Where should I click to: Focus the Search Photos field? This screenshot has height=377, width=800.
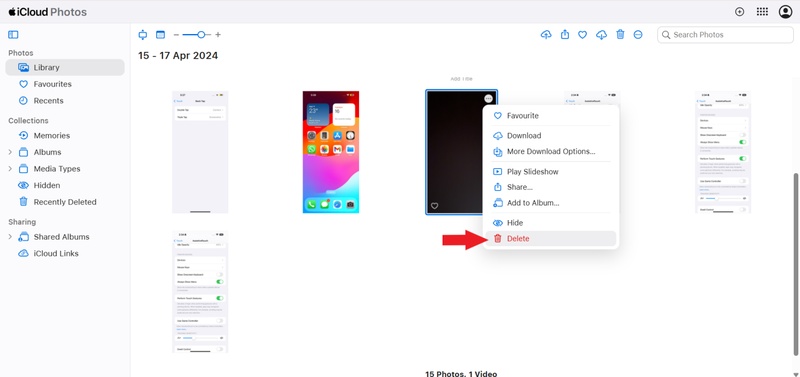[725, 35]
